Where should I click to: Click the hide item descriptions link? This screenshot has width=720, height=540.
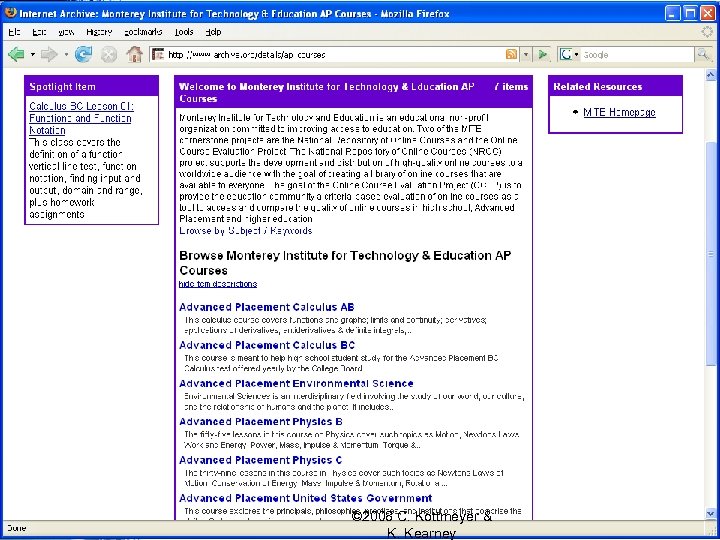tap(218, 284)
